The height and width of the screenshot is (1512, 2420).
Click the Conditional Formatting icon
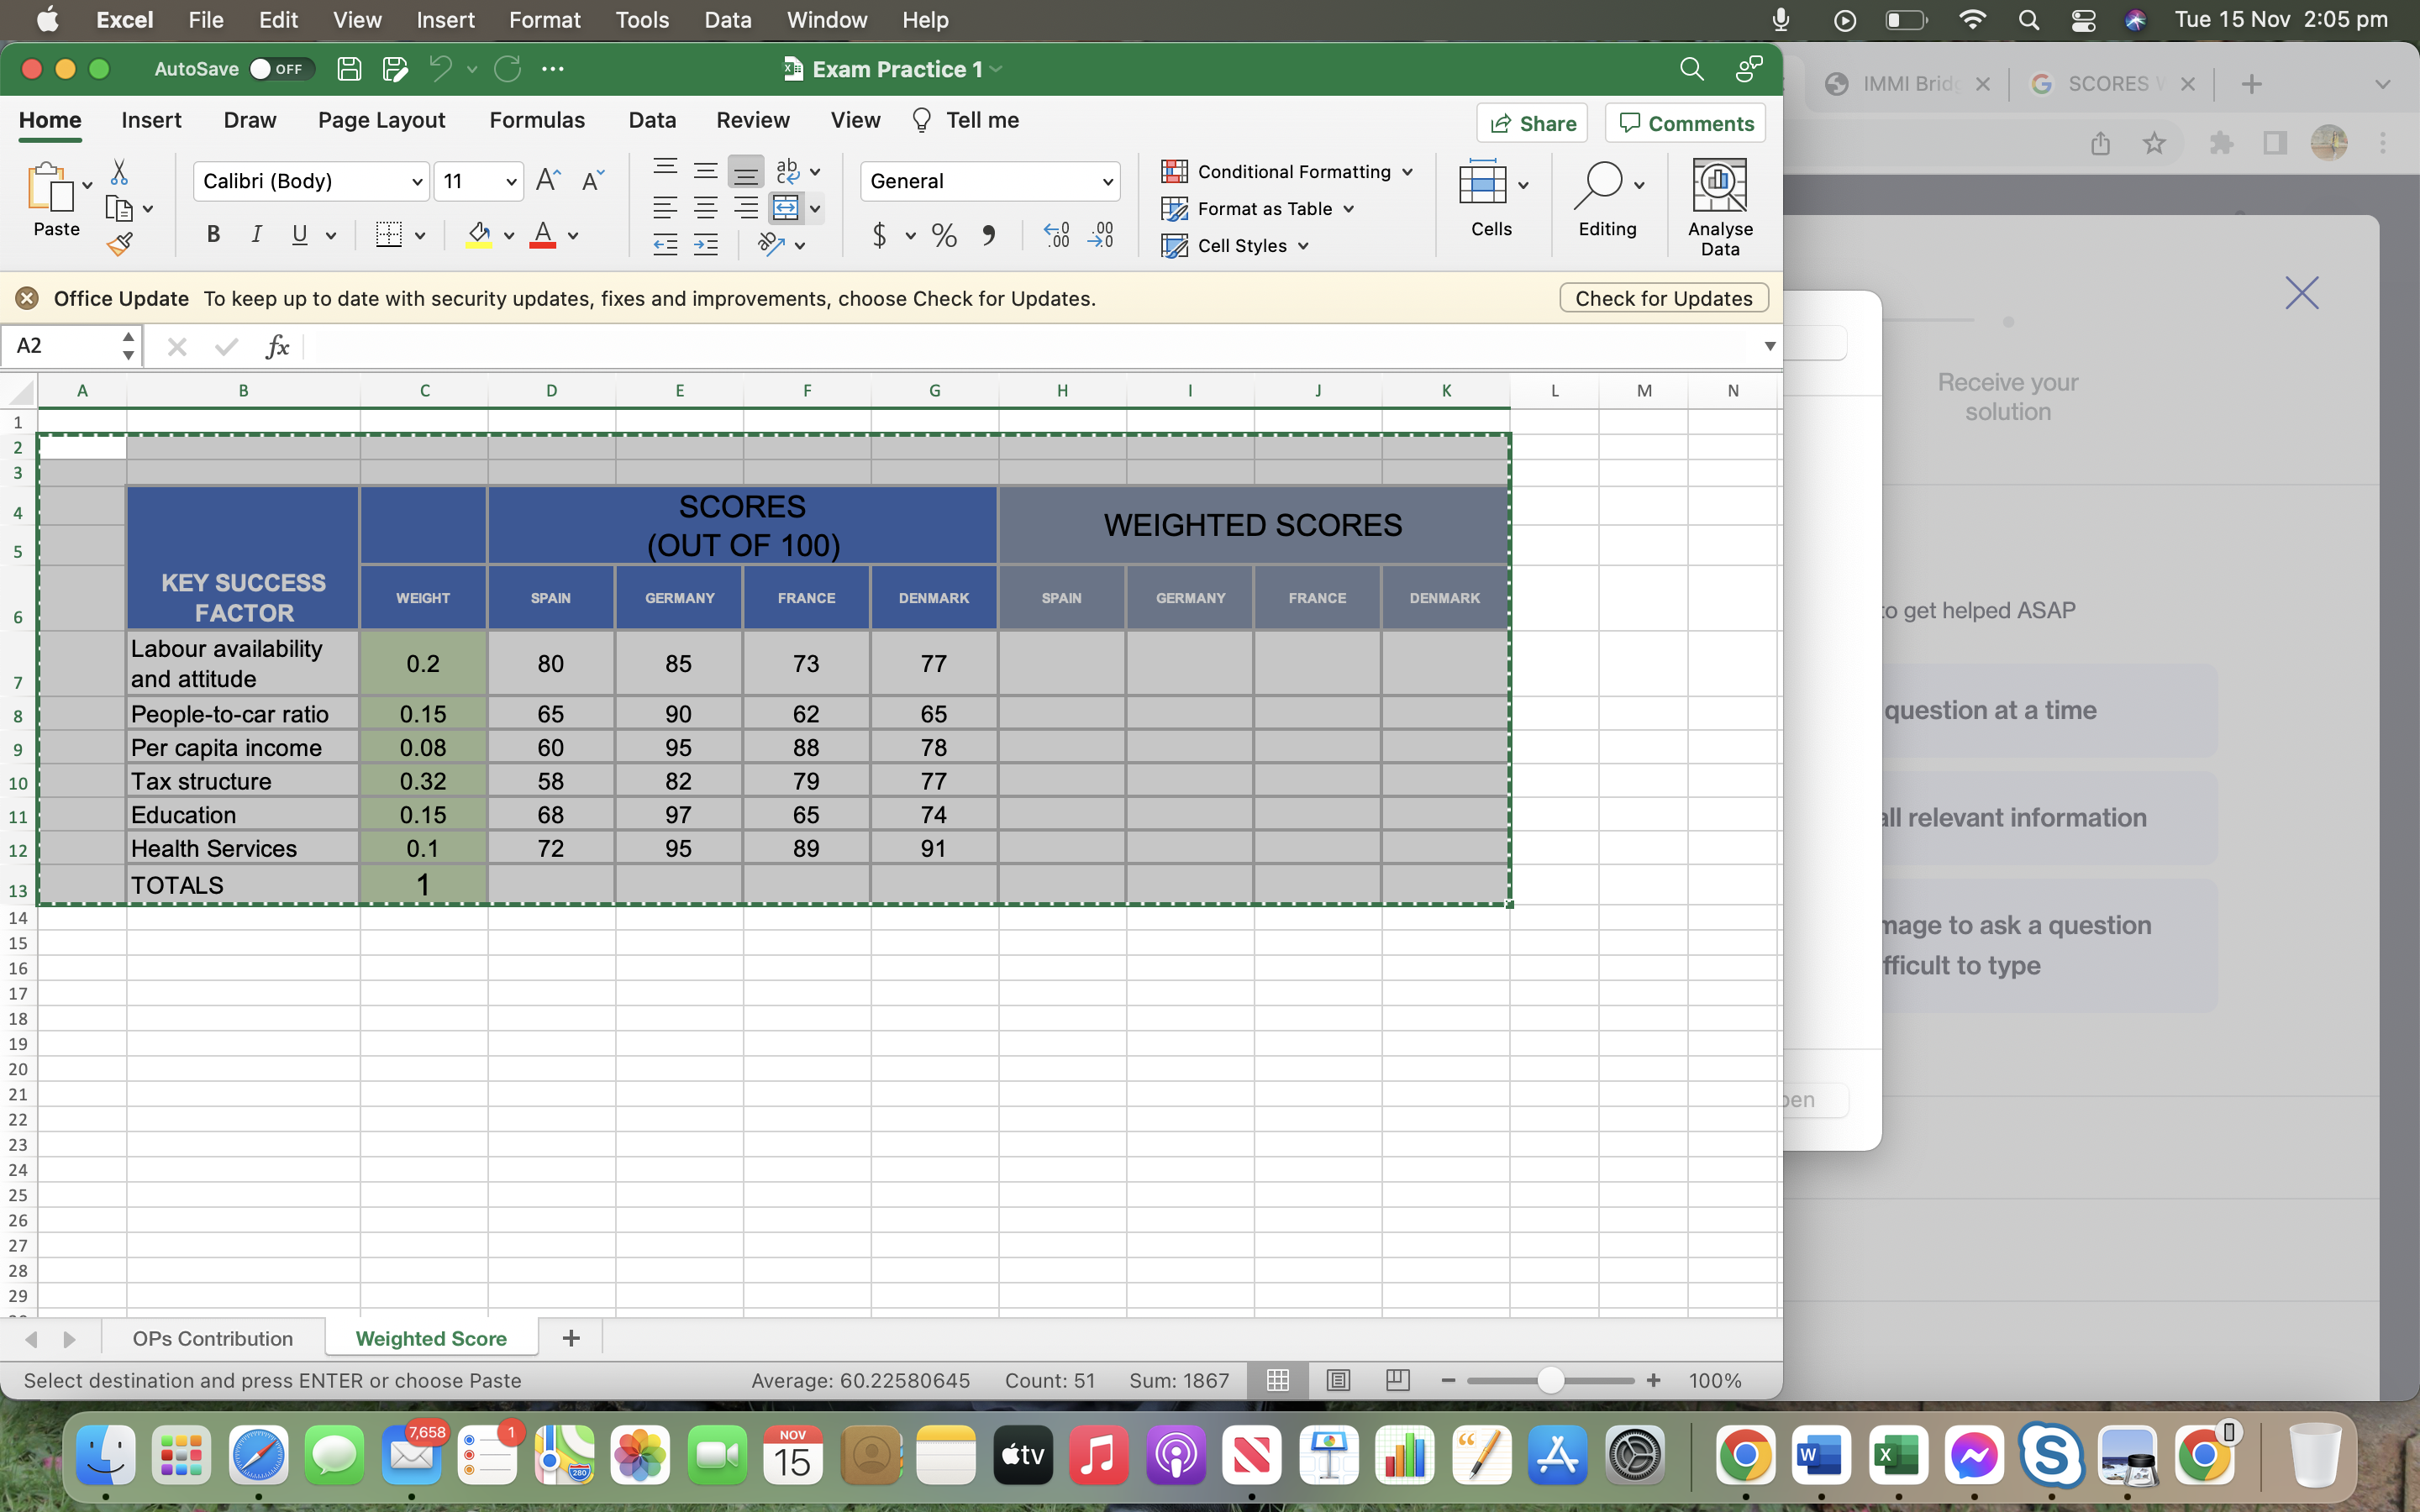tap(1175, 171)
